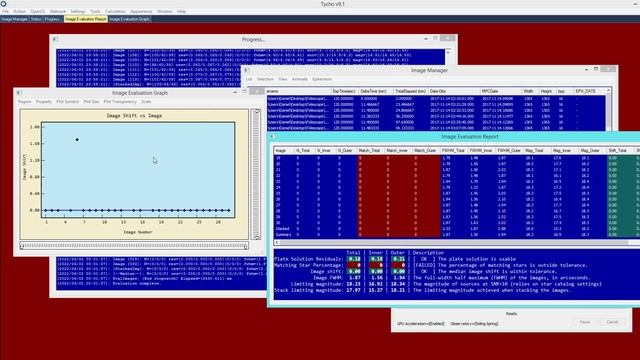Open the Network menu
This screenshot has width=640, height=360.
(x=58, y=11)
